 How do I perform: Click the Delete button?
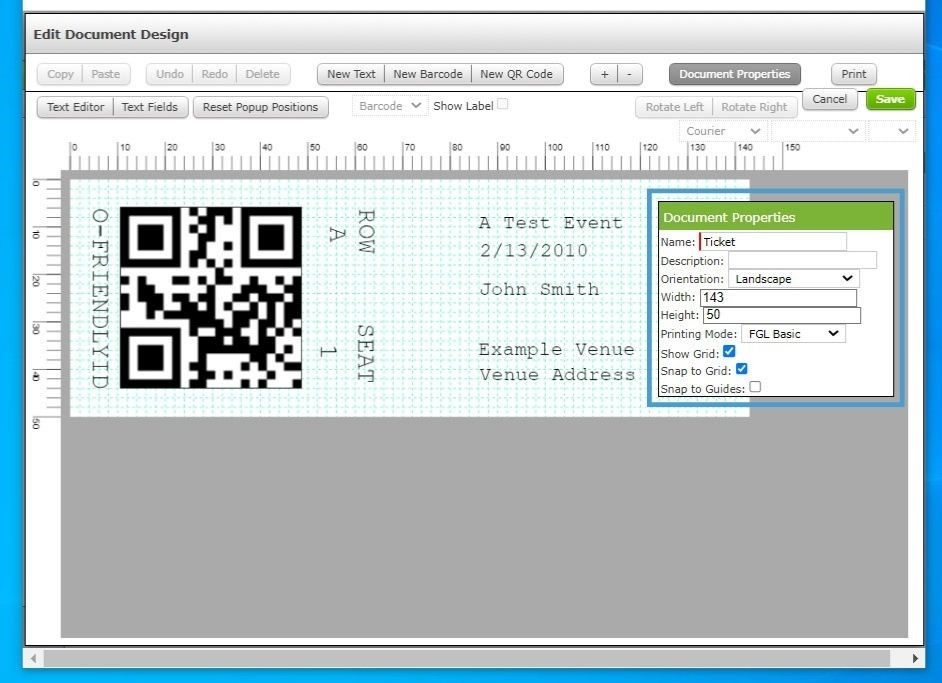[263, 74]
